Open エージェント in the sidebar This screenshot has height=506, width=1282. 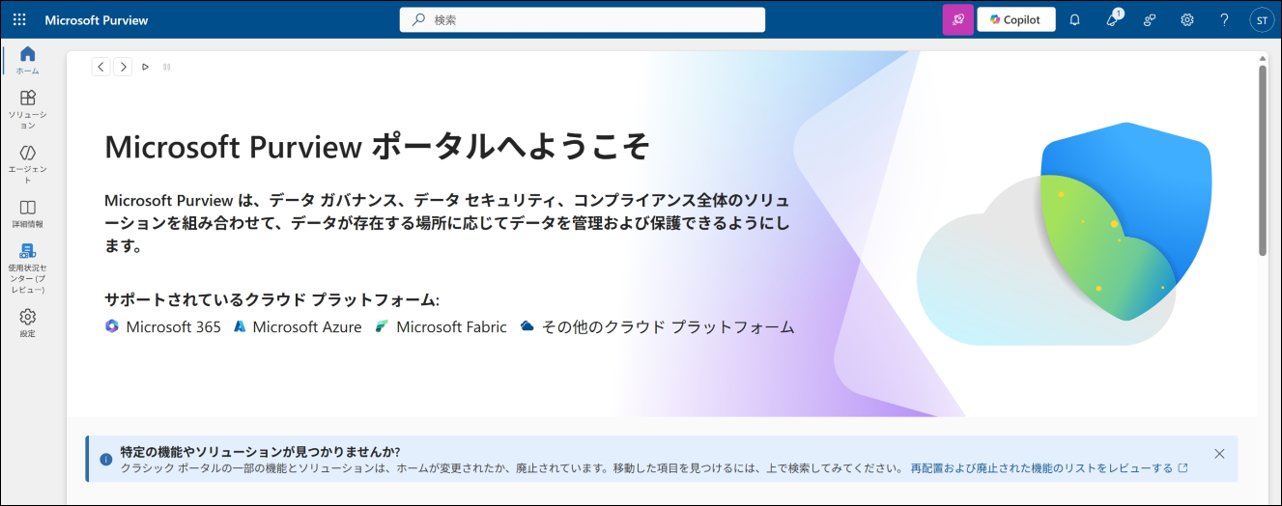(27, 163)
